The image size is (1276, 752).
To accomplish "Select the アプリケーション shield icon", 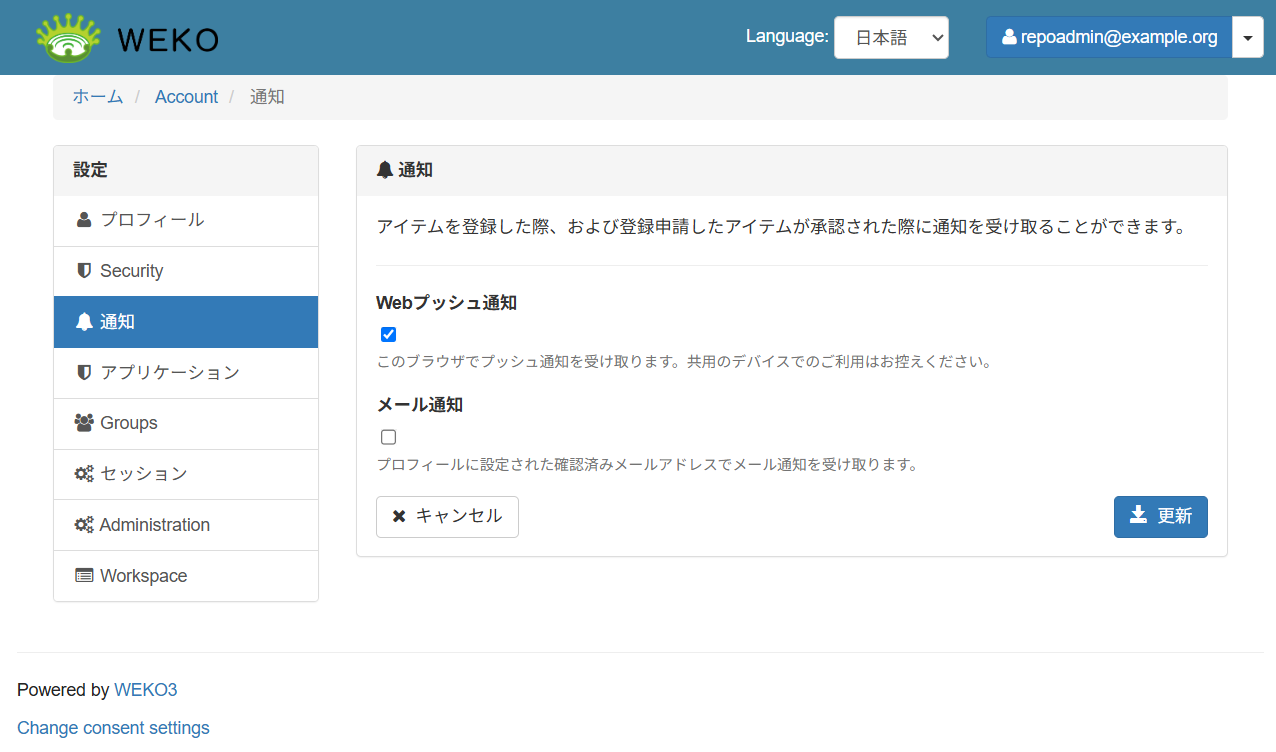I will [x=82, y=371].
